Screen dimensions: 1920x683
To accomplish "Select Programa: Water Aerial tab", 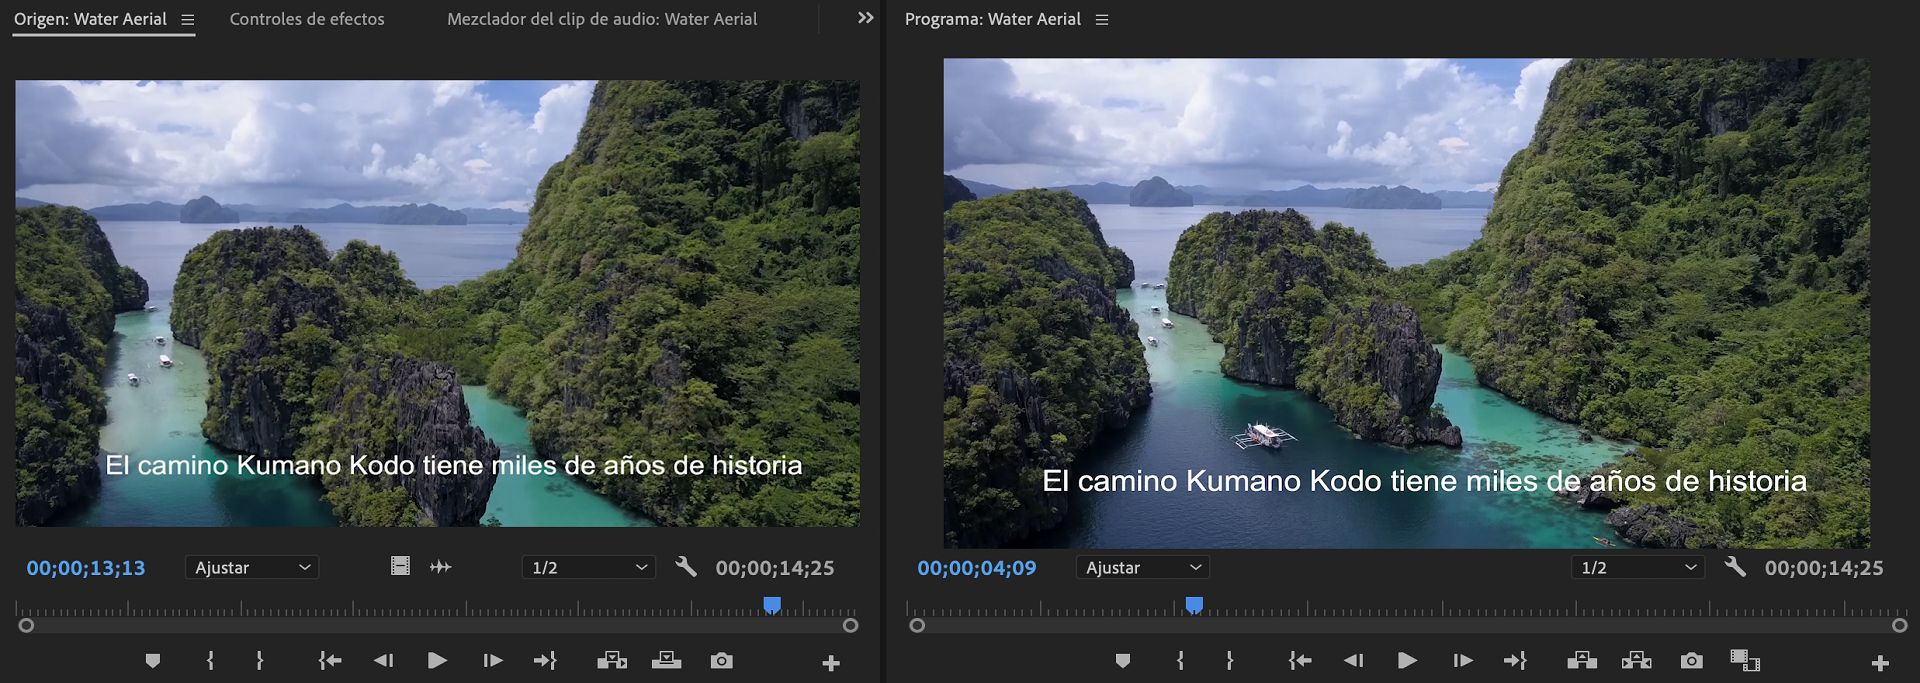I will click(993, 19).
